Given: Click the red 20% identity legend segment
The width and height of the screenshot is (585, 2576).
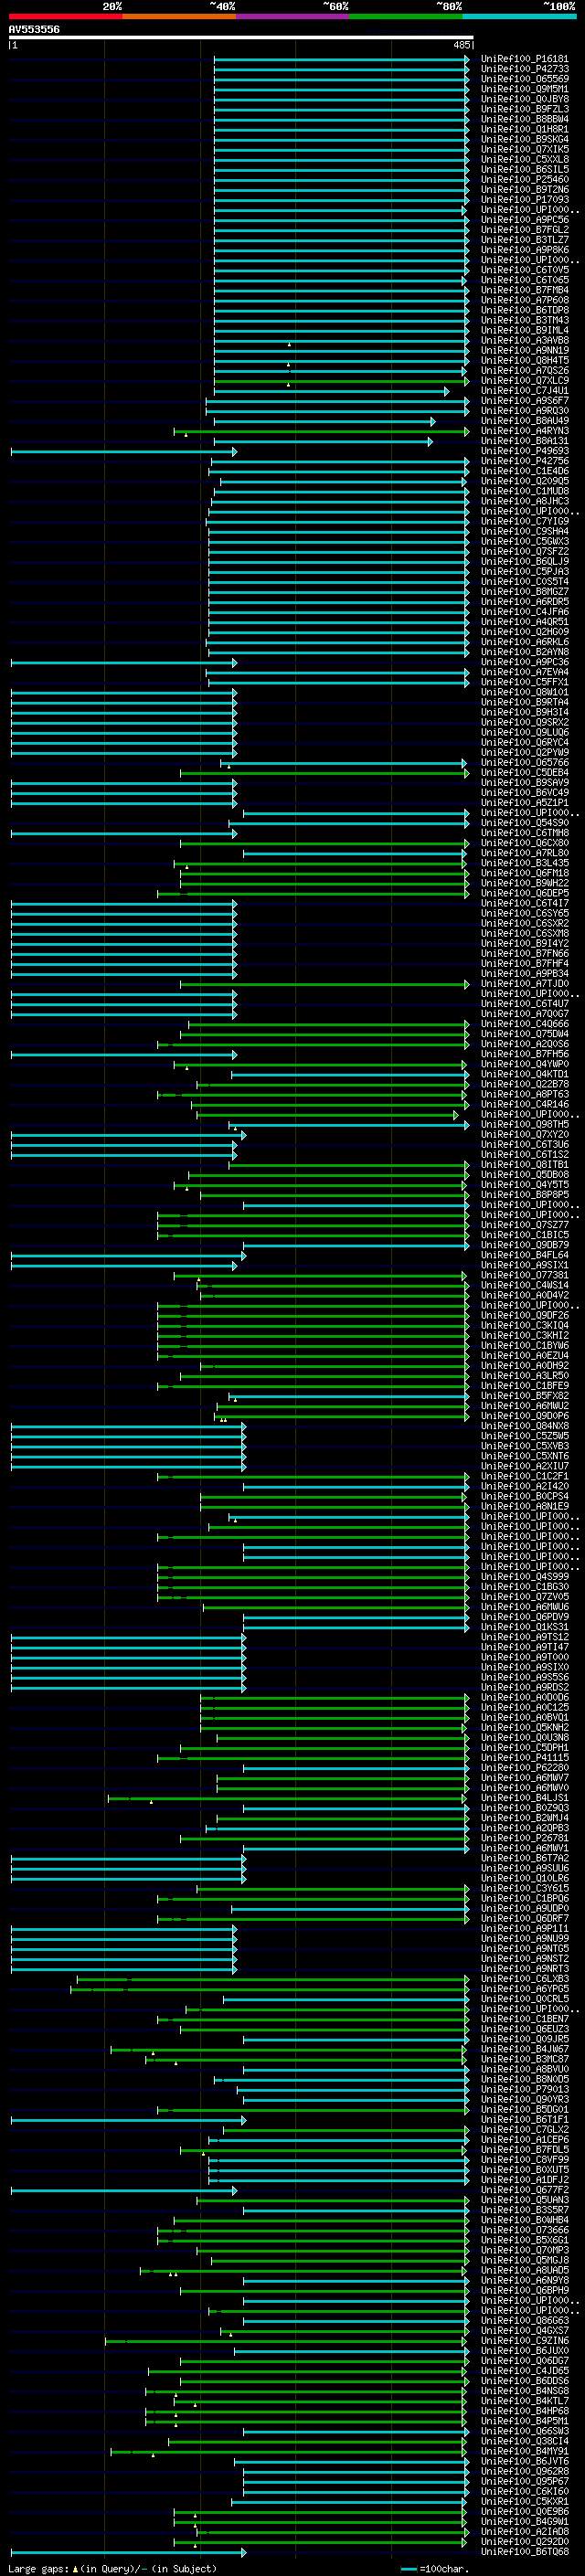Looking at the screenshot, I should 65,16.
